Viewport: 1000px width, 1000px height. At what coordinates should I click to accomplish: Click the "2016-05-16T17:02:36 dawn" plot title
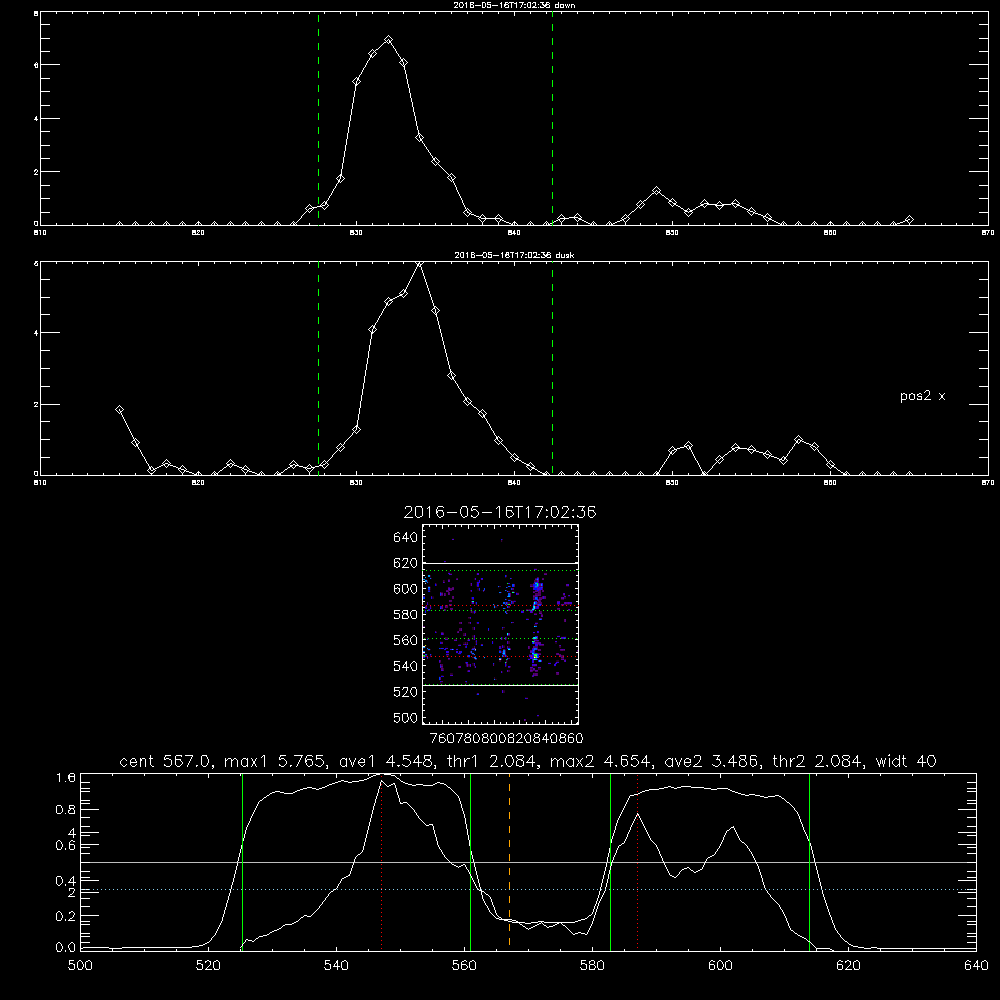[x=514, y=5]
